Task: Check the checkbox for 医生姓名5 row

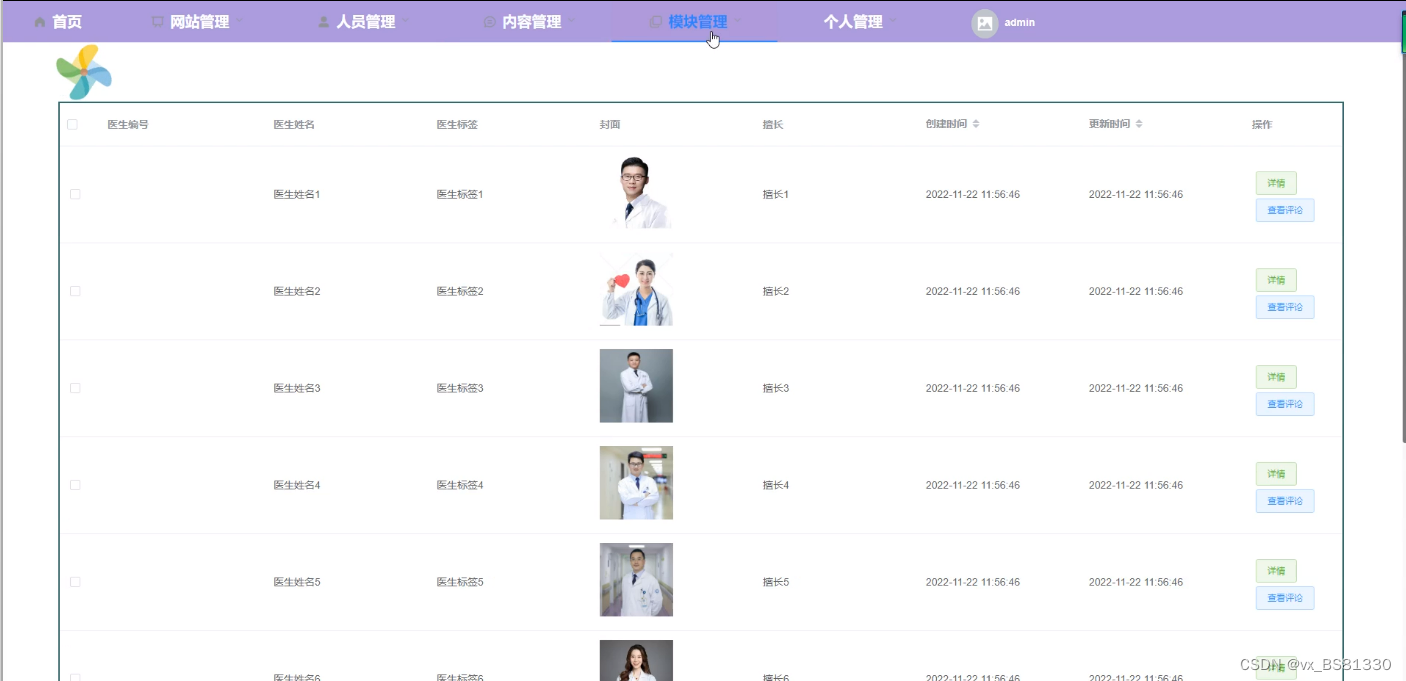Action: pos(75,582)
